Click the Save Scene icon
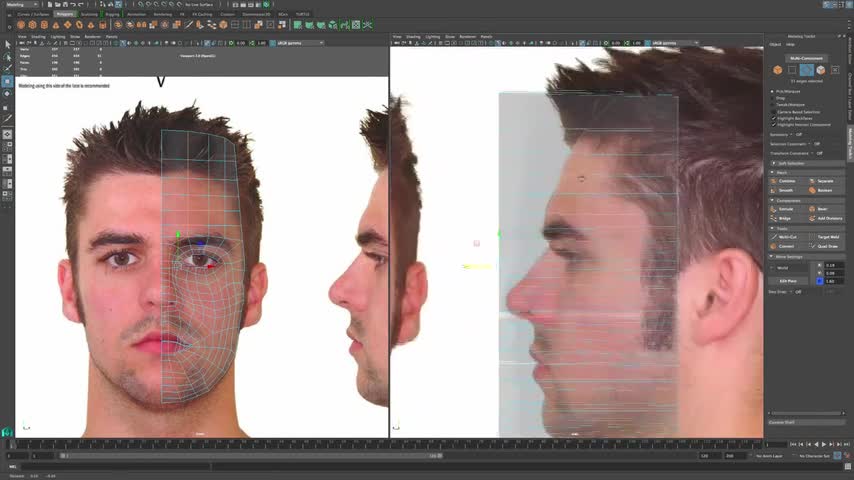This screenshot has height=480, width=854. point(65,4)
